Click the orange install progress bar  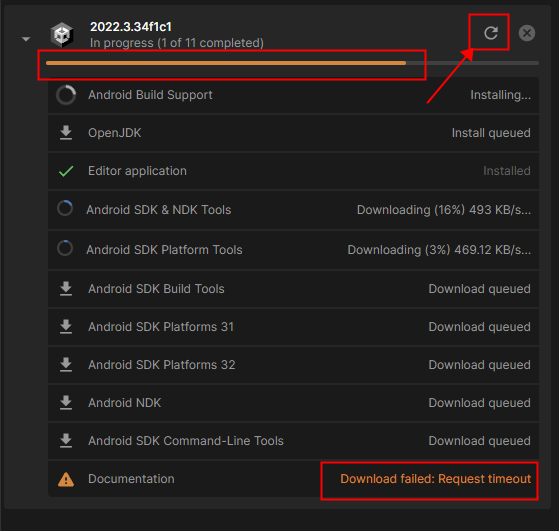[x=226, y=63]
